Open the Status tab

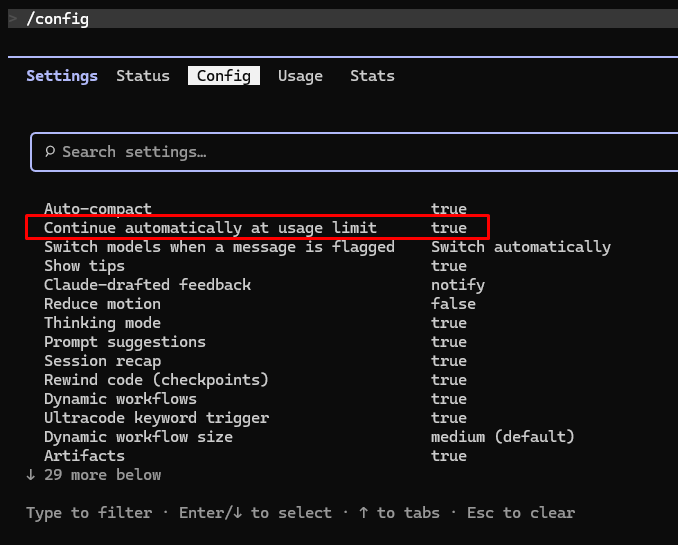point(143,76)
